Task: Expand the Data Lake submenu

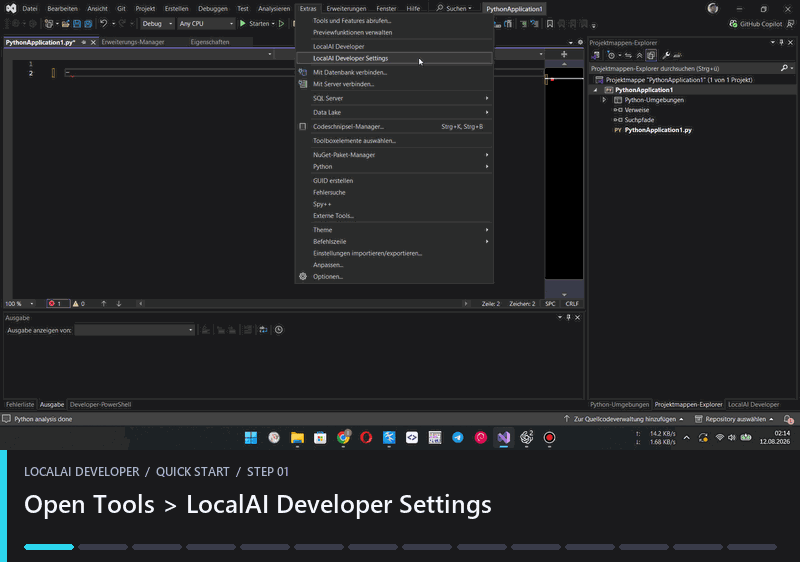Action: (x=394, y=113)
